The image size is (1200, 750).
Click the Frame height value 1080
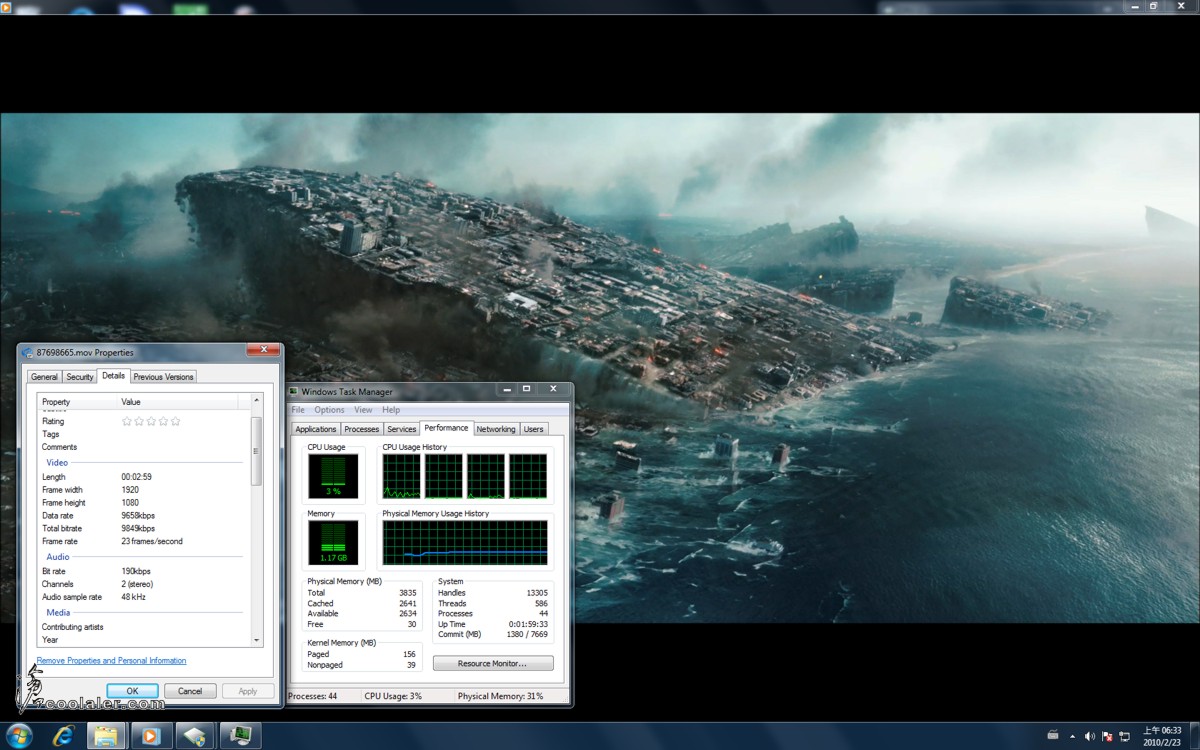(130, 503)
